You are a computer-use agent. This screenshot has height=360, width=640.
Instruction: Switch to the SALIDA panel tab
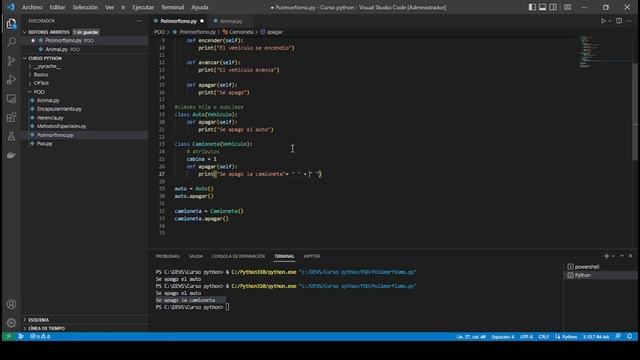196,256
